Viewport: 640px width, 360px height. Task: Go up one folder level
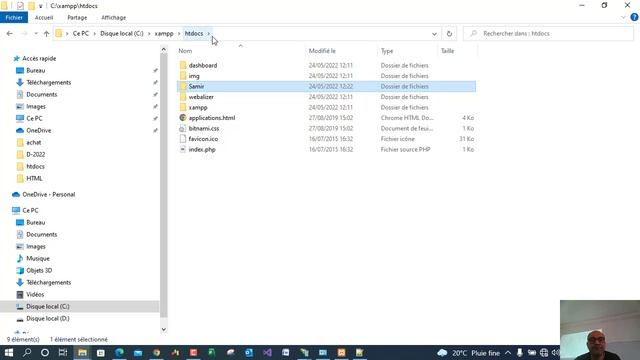coord(47,33)
